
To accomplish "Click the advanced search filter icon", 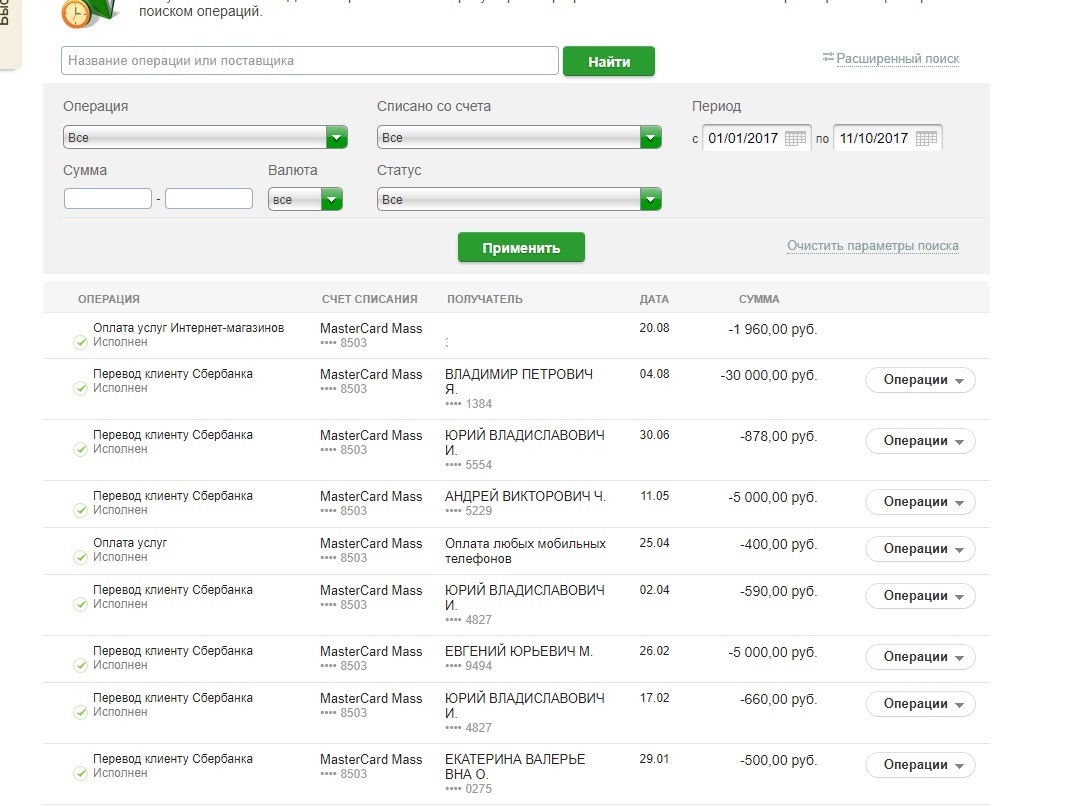I will click(828, 58).
